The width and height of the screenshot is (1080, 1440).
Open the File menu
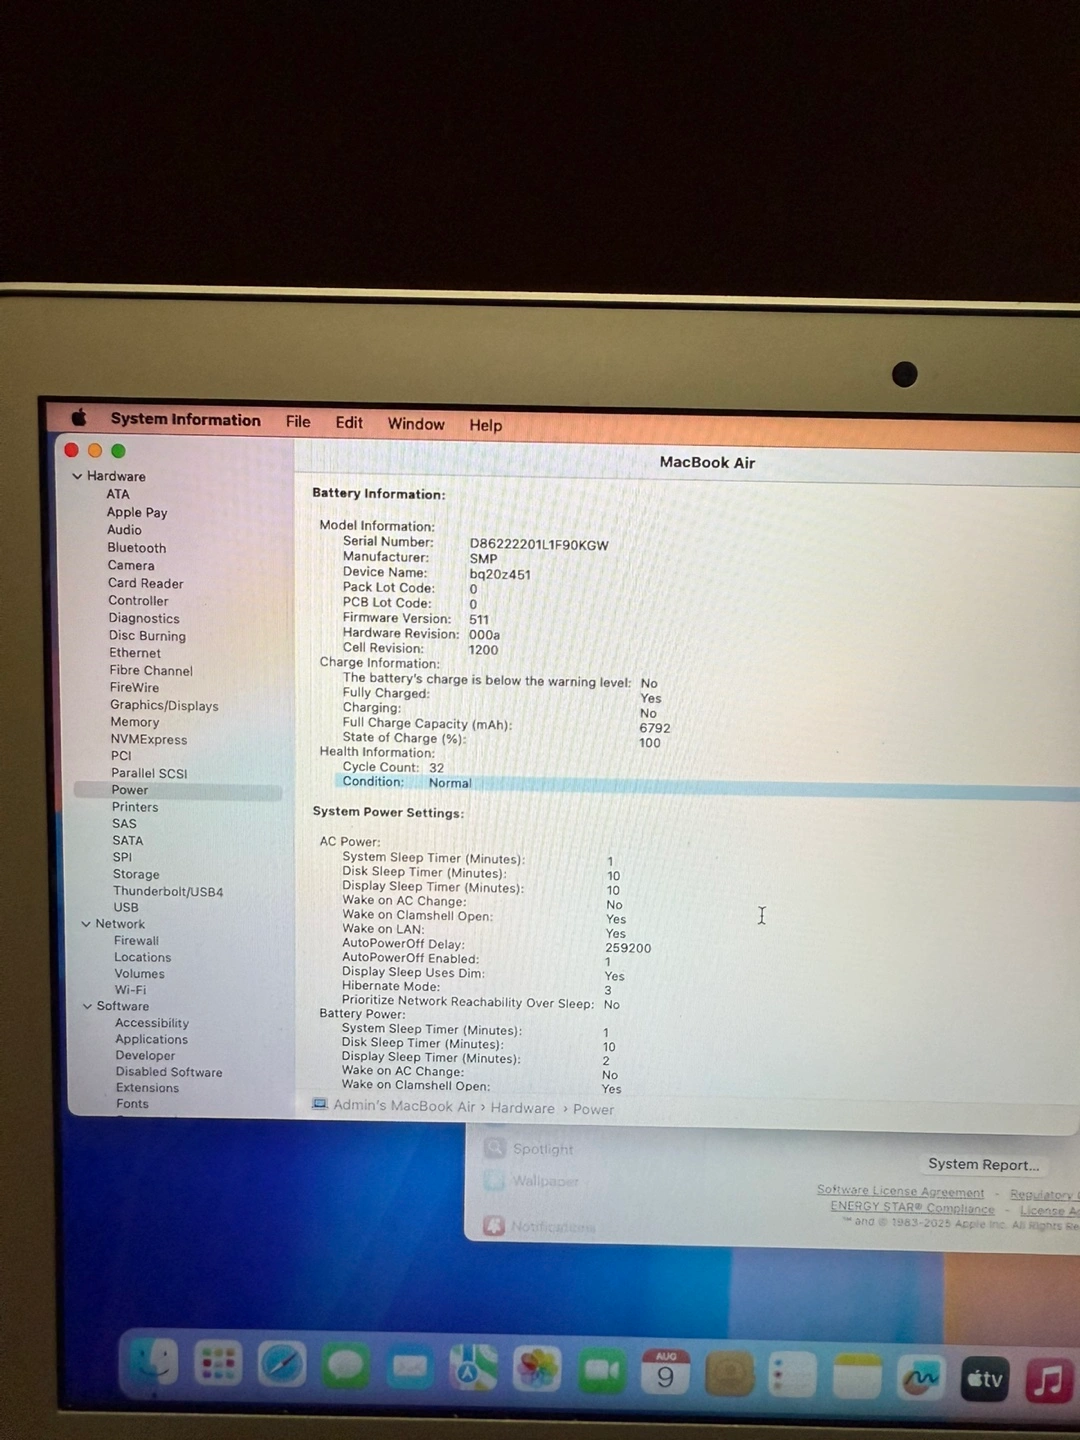(x=298, y=422)
